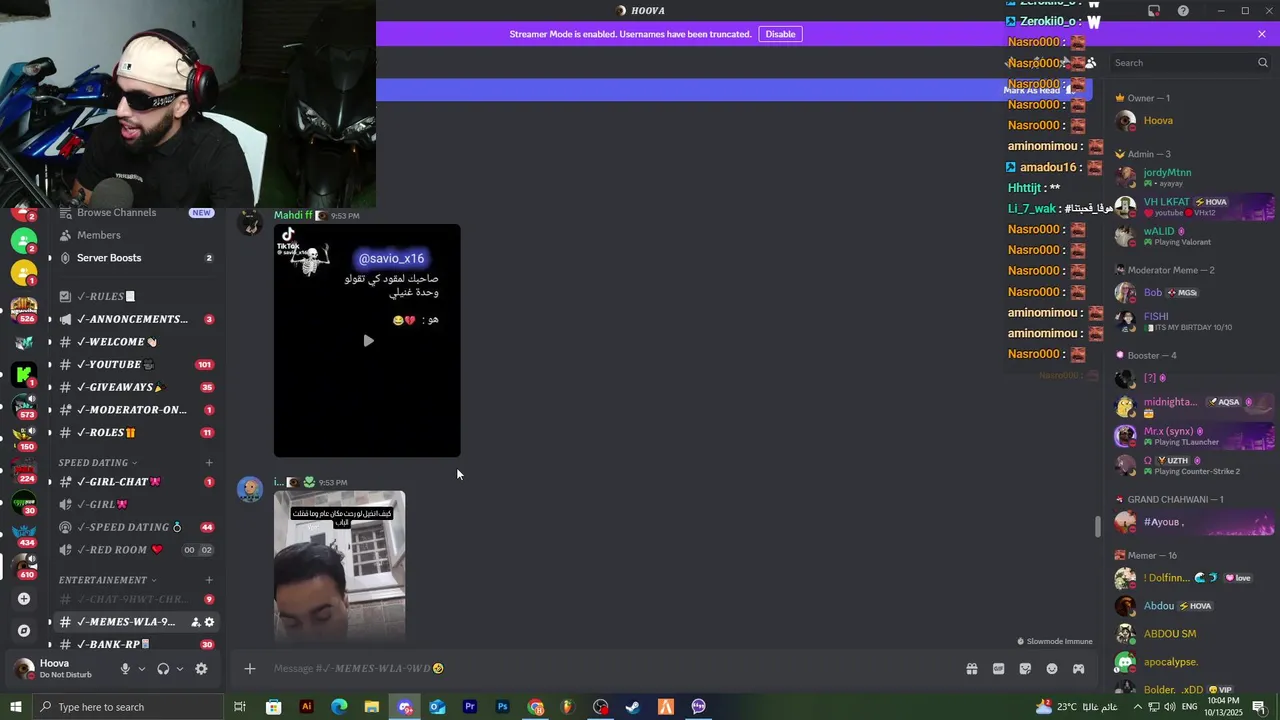The width and height of the screenshot is (1280, 720).
Task: Open the GIF picker icon
Action: (x=998, y=669)
